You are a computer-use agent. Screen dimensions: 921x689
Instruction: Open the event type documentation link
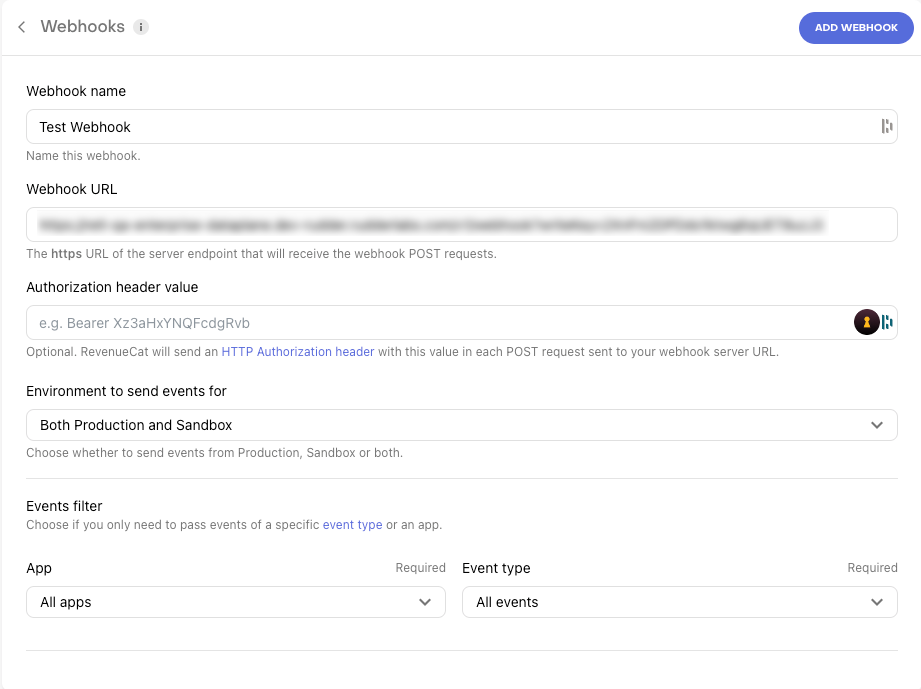point(352,525)
